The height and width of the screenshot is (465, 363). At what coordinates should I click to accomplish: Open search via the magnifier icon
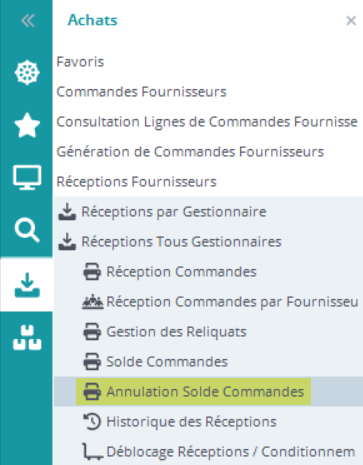coord(27,230)
